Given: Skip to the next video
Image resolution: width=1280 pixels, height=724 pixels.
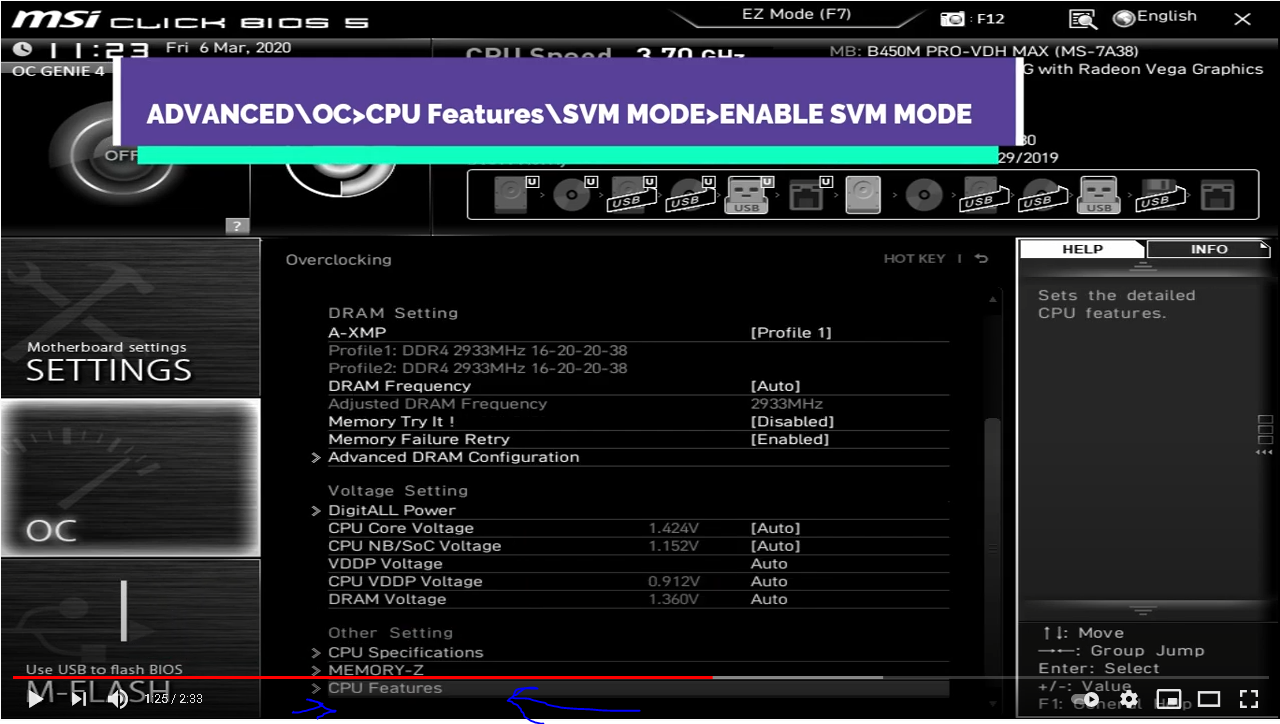Looking at the screenshot, I should (x=78, y=699).
